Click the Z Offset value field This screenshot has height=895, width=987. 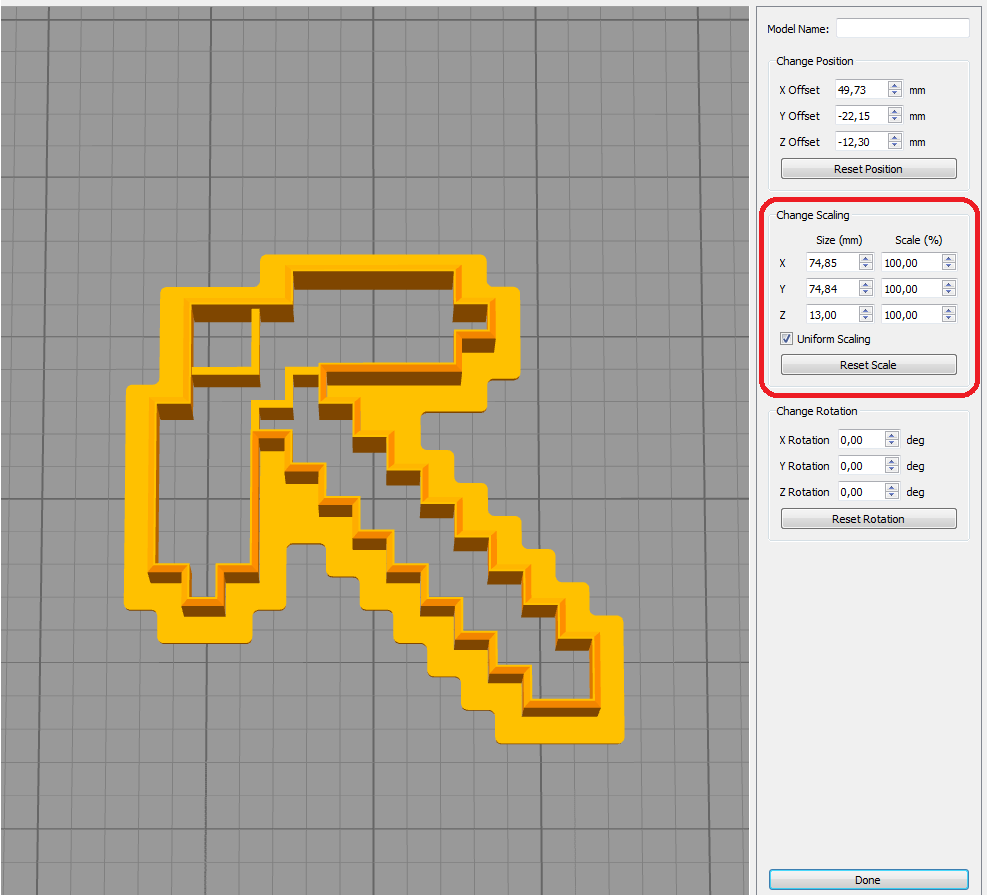861,142
